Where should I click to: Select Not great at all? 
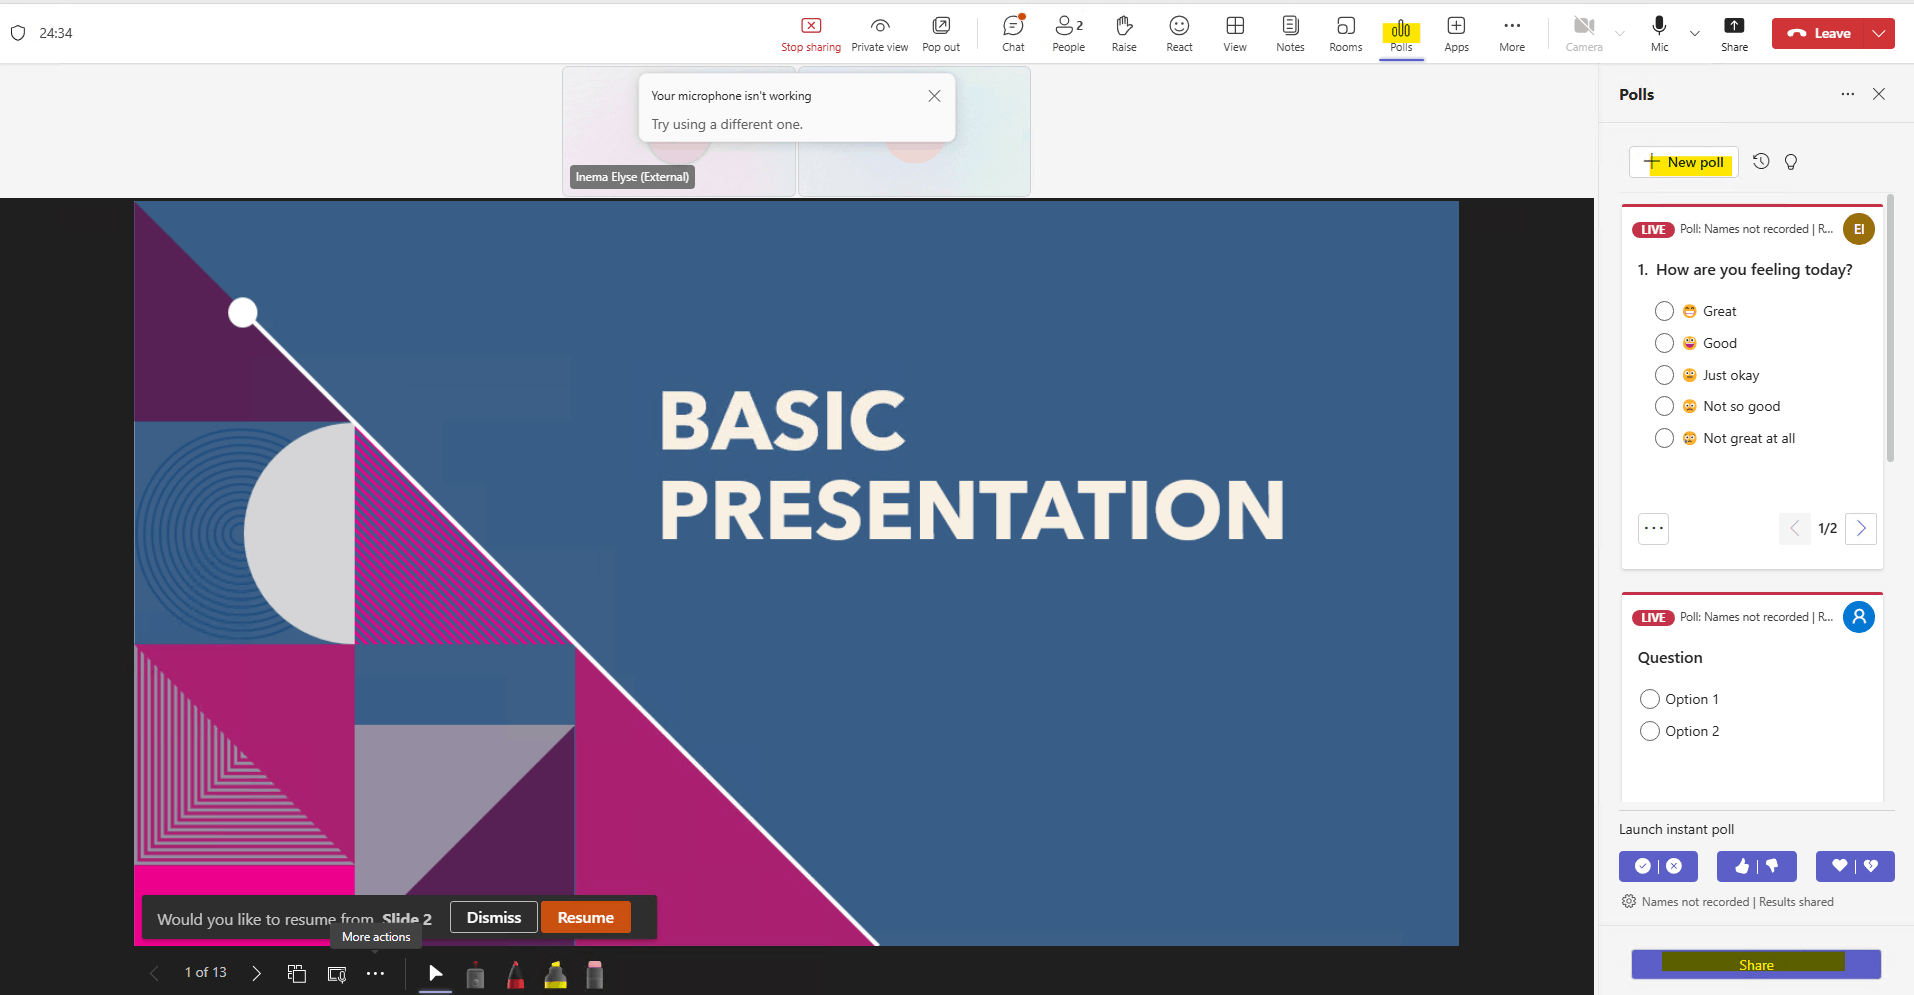pos(1664,438)
